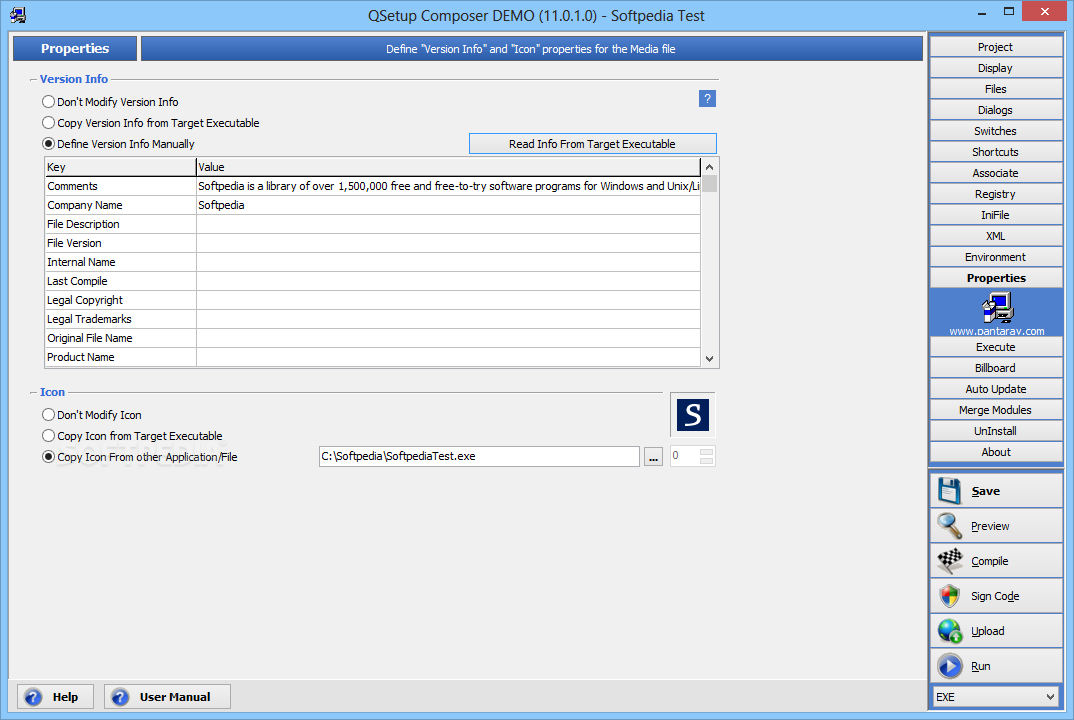
Task: Open the Billboard section
Action: (x=995, y=368)
